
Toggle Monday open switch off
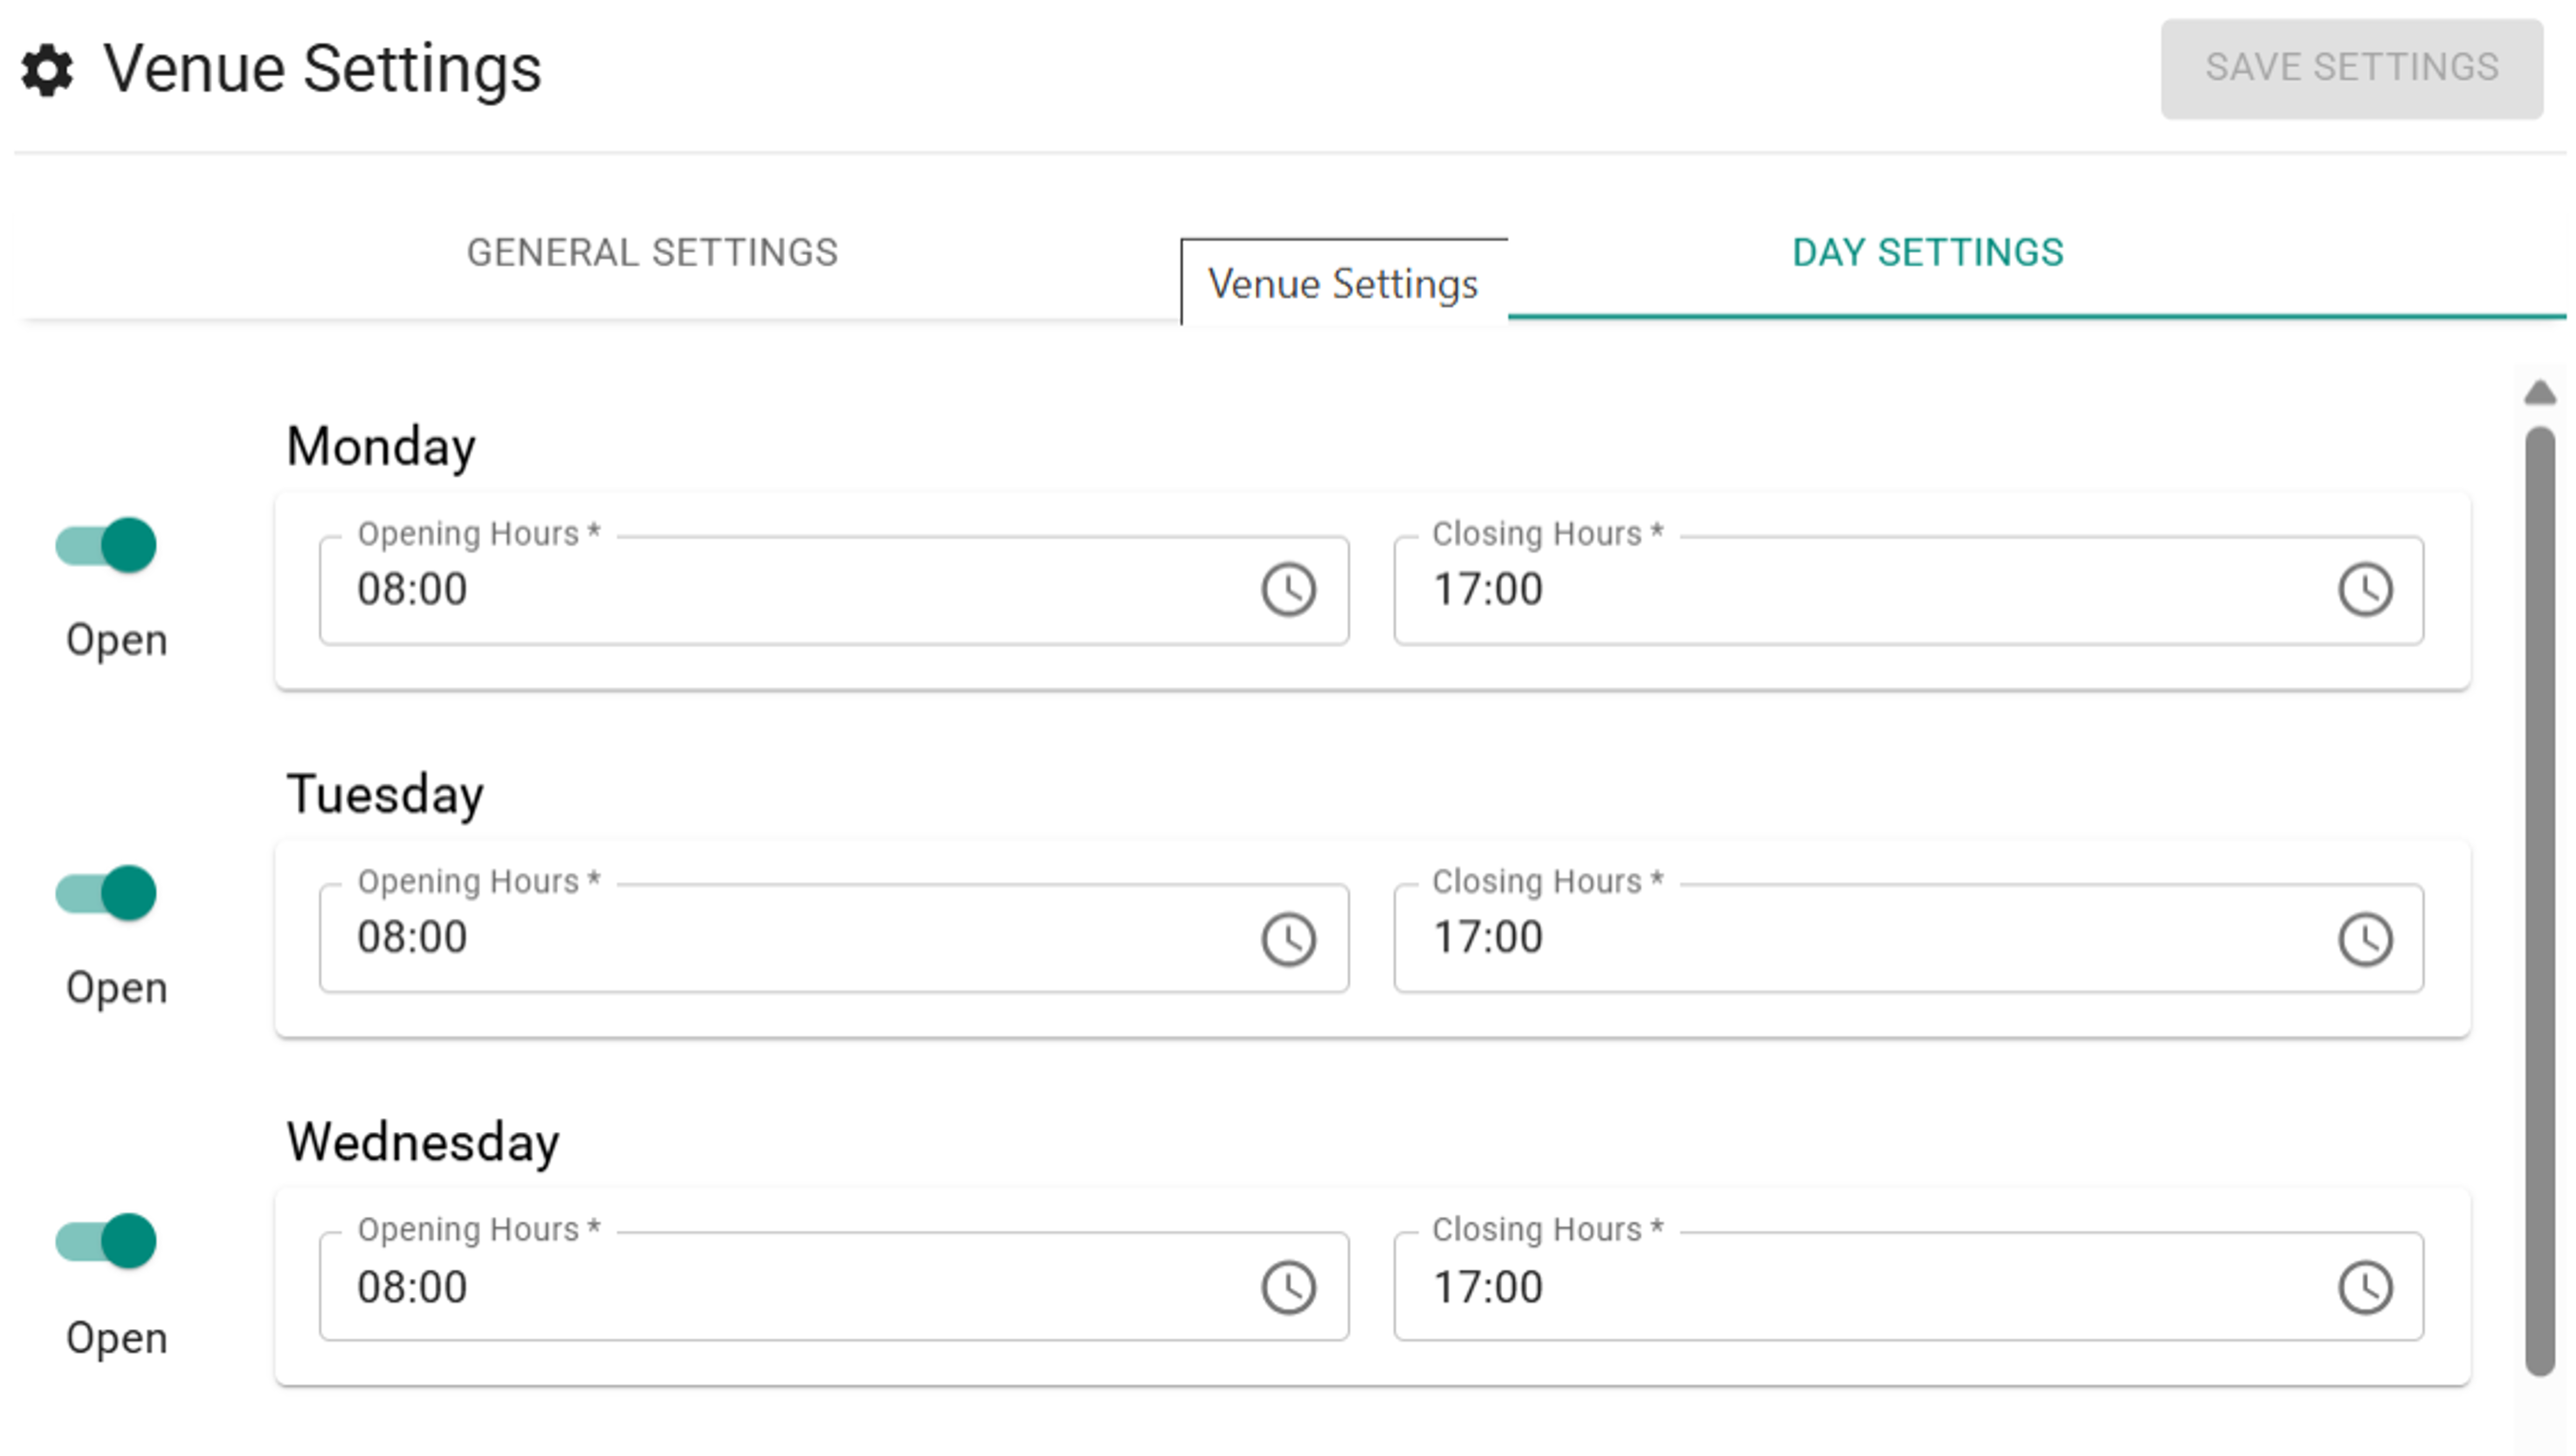pos(107,546)
